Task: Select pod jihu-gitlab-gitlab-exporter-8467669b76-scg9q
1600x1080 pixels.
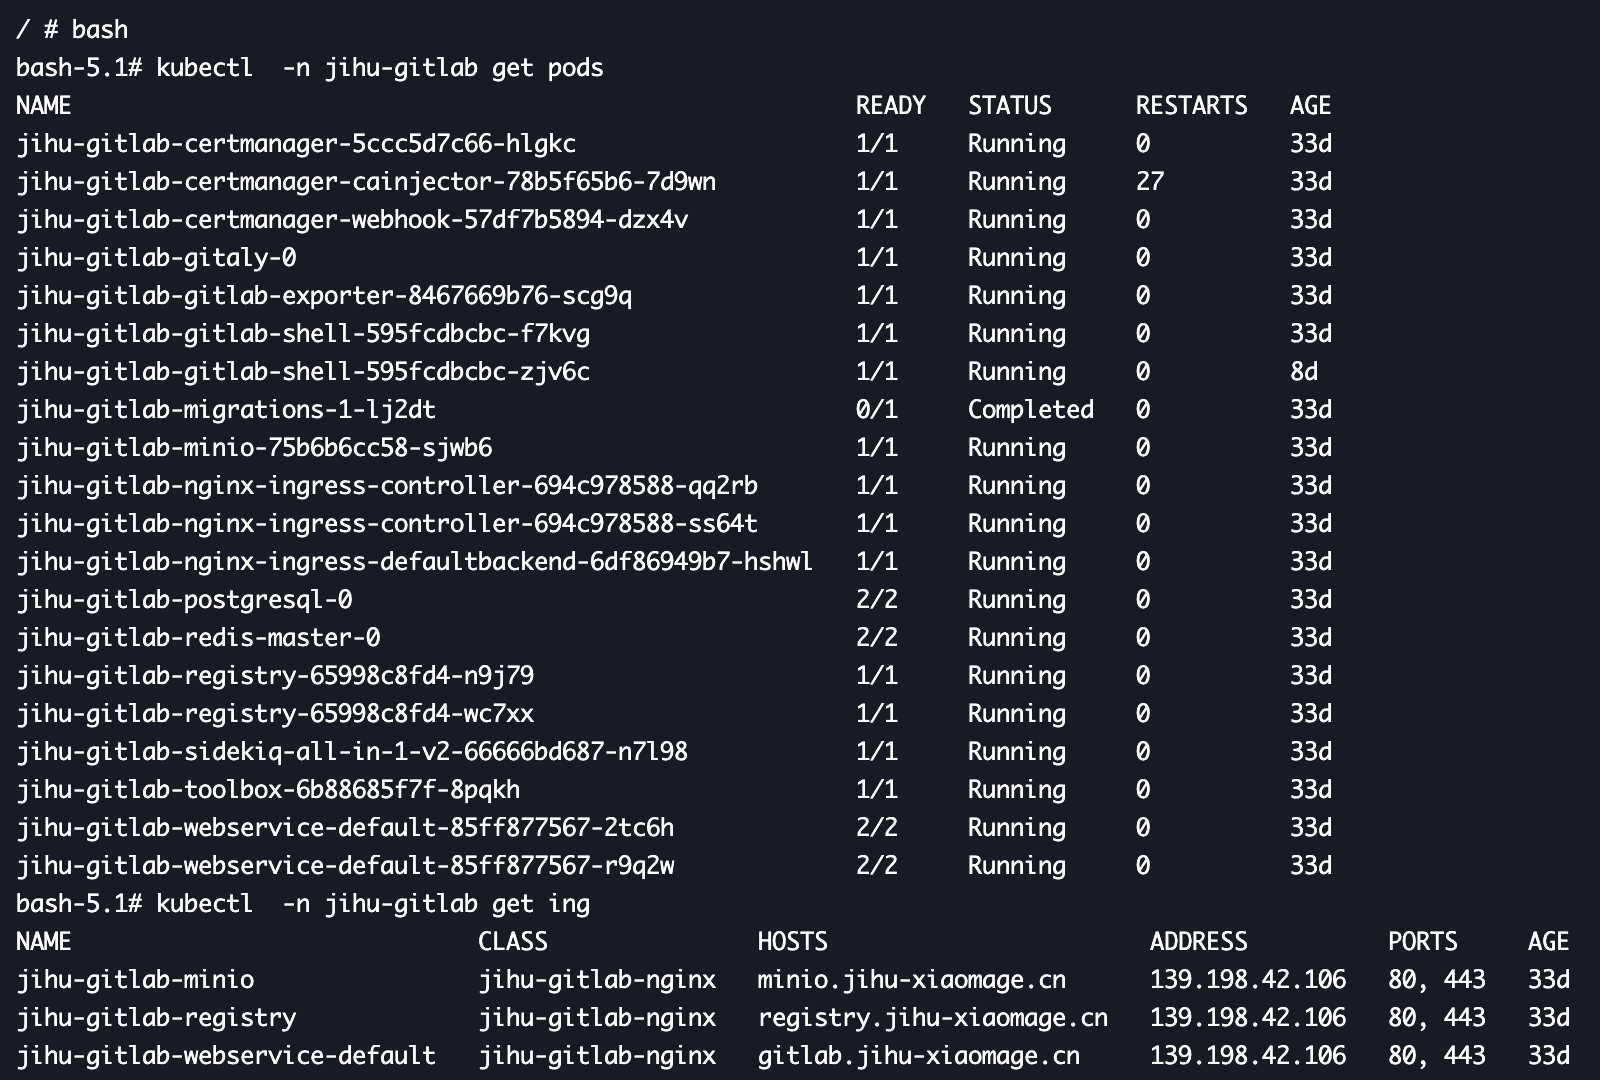Action: (x=324, y=296)
